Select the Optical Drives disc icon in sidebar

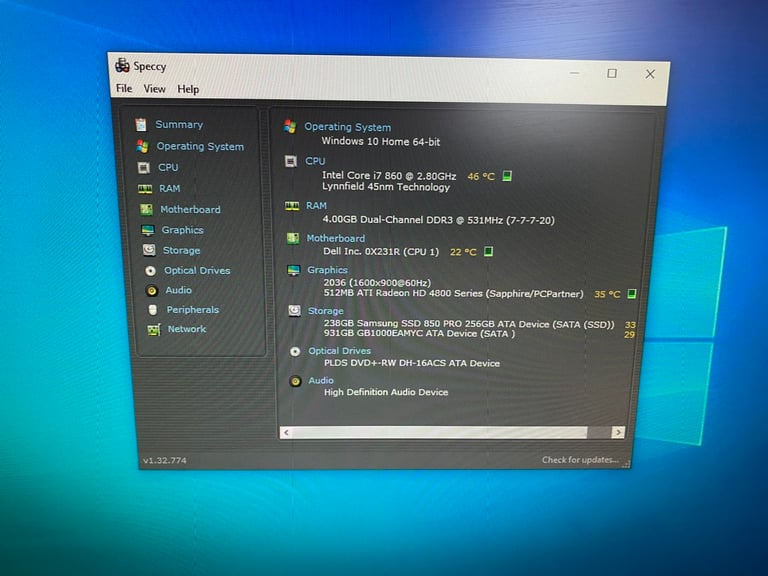coord(150,270)
